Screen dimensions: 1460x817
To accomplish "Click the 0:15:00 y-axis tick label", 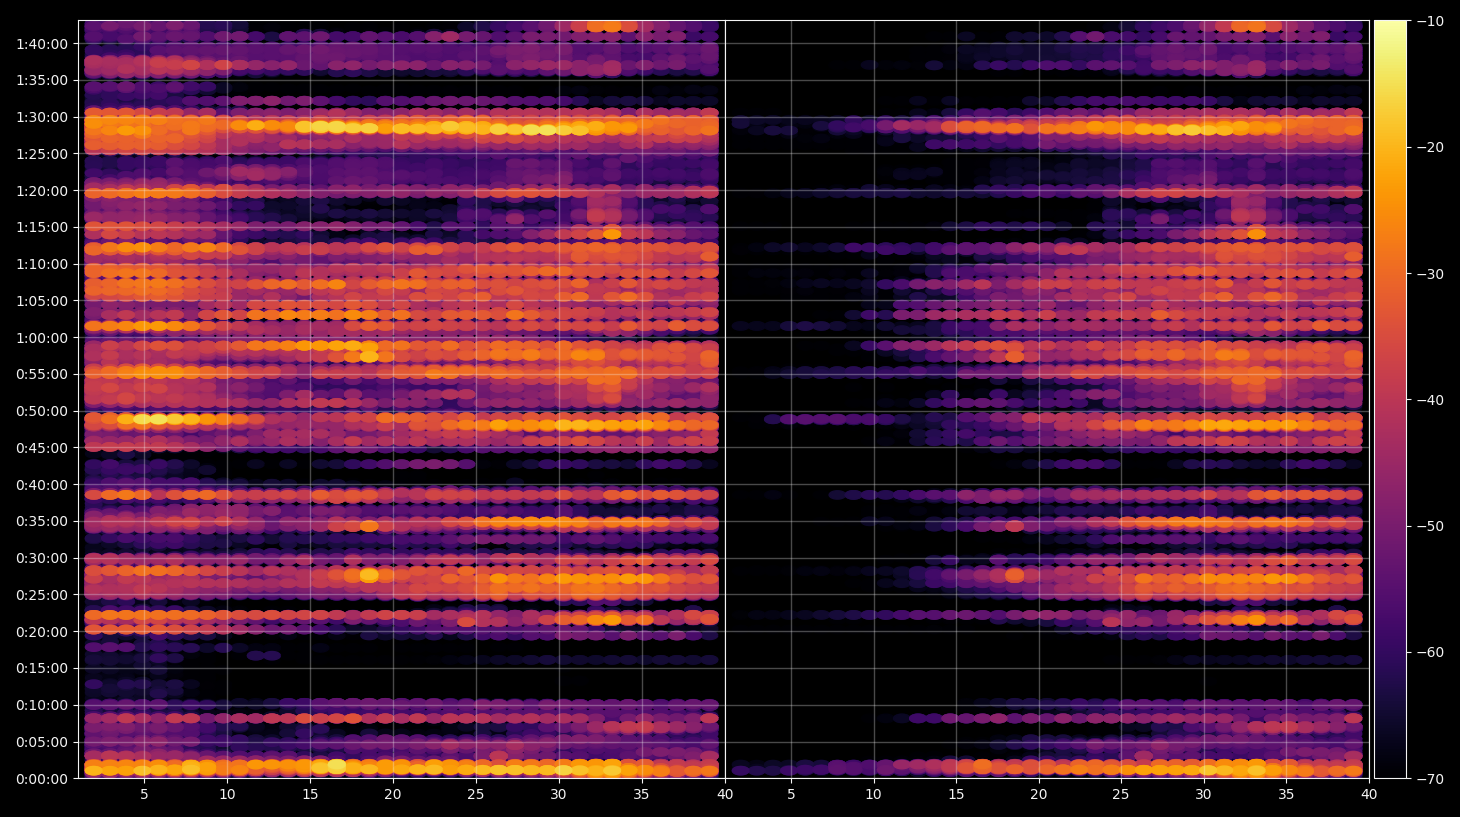I will 42,668.
